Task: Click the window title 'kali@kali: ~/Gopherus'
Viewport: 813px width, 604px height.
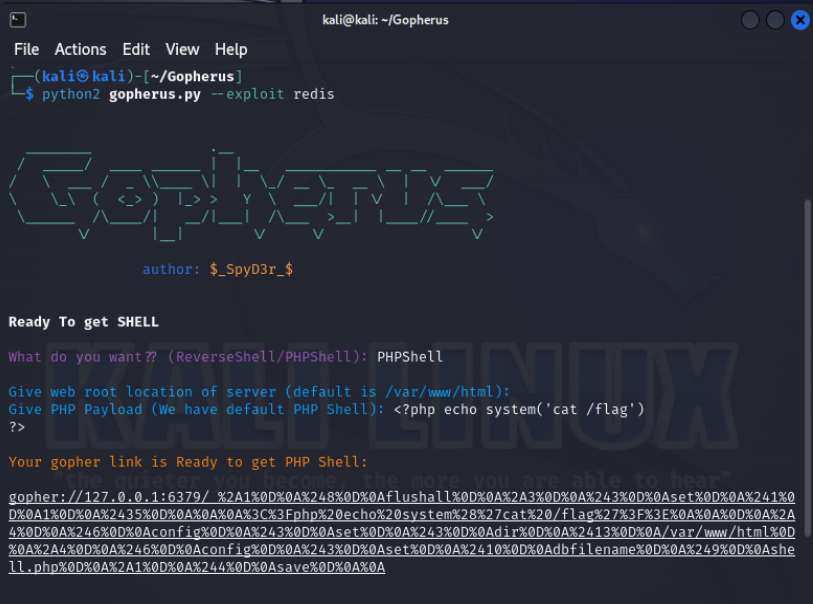Action: 385,20
